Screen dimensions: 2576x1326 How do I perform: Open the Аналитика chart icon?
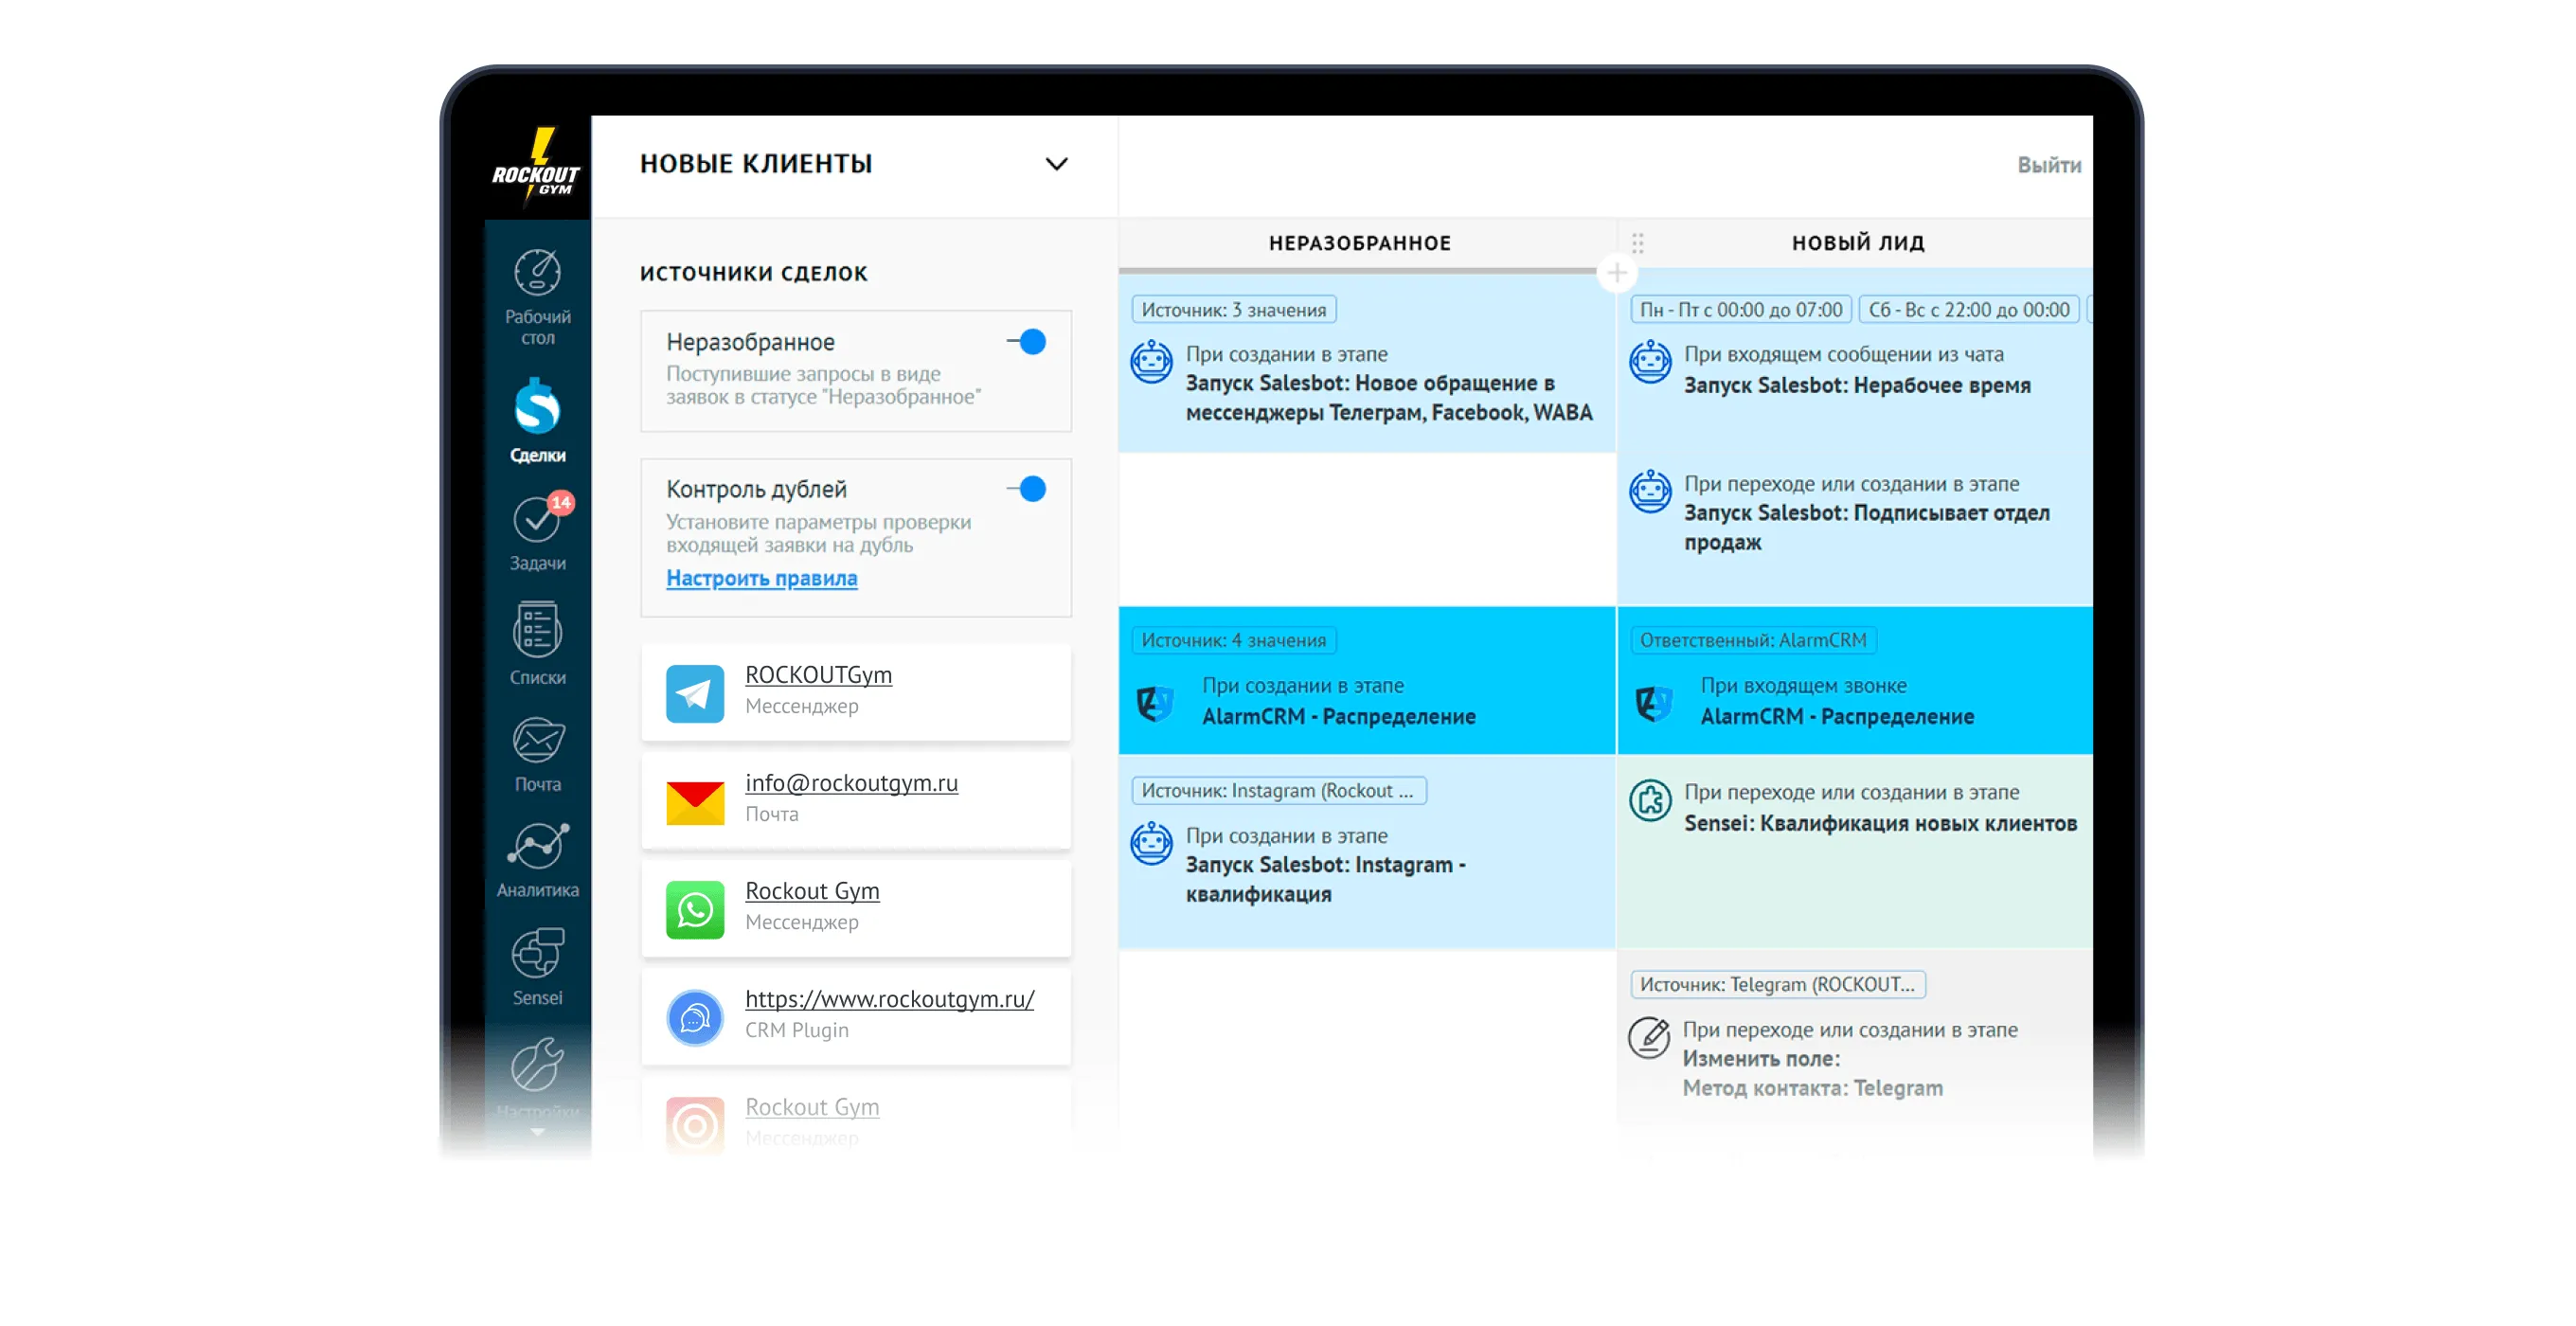pos(537,847)
